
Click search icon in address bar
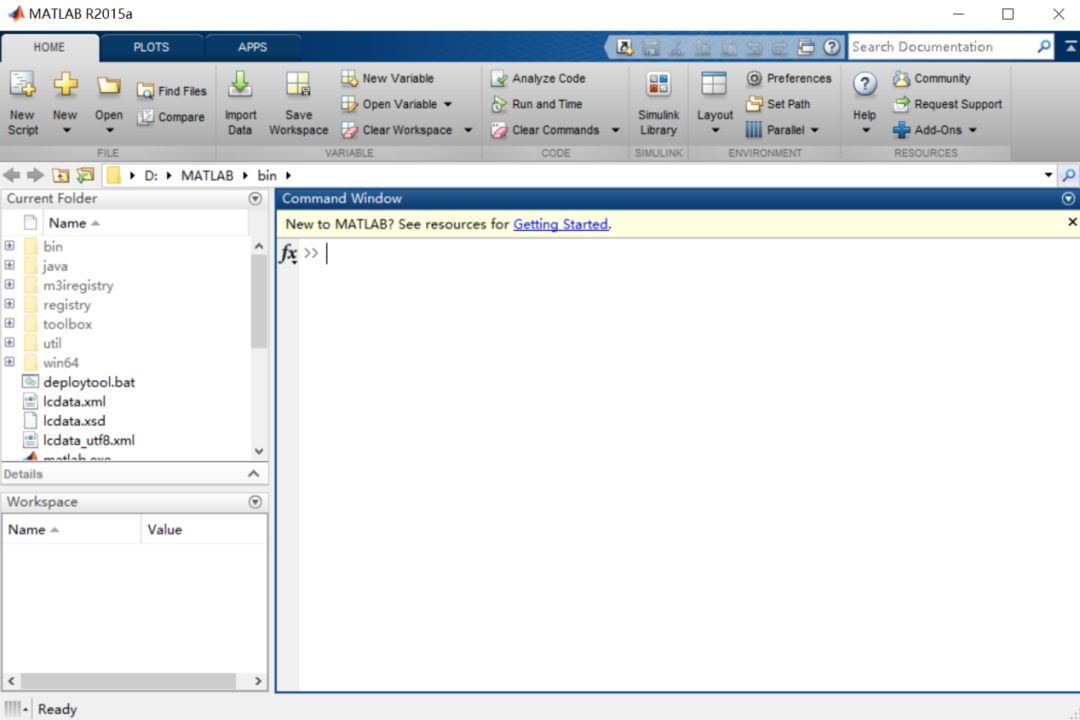coord(1069,176)
